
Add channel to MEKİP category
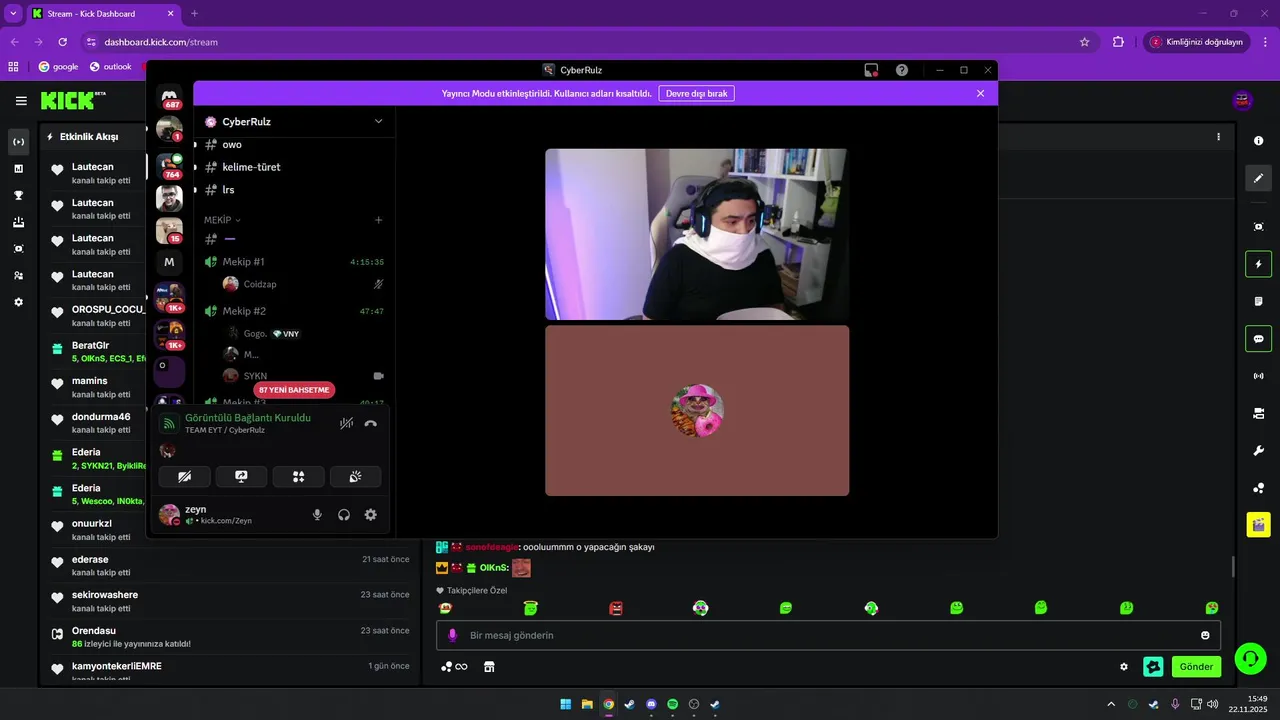pos(378,220)
